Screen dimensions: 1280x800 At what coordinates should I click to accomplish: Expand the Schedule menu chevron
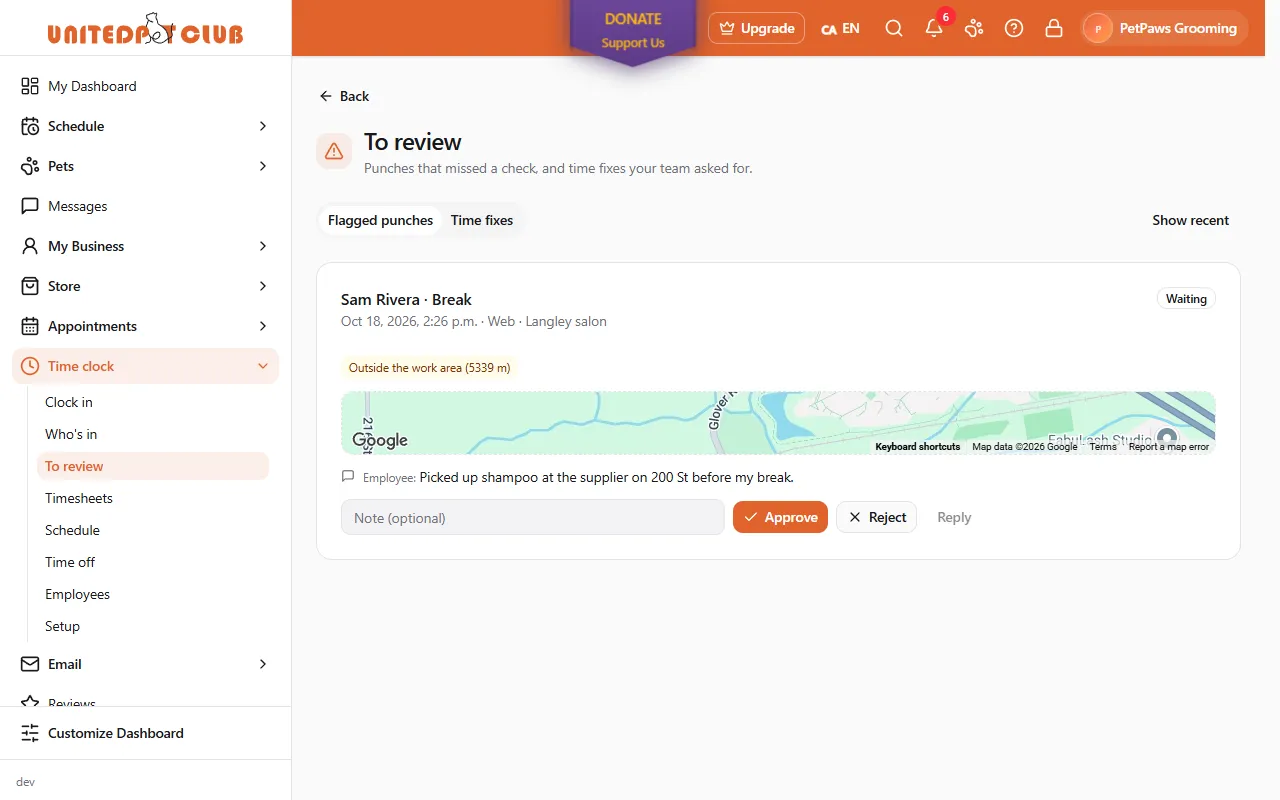tap(263, 126)
